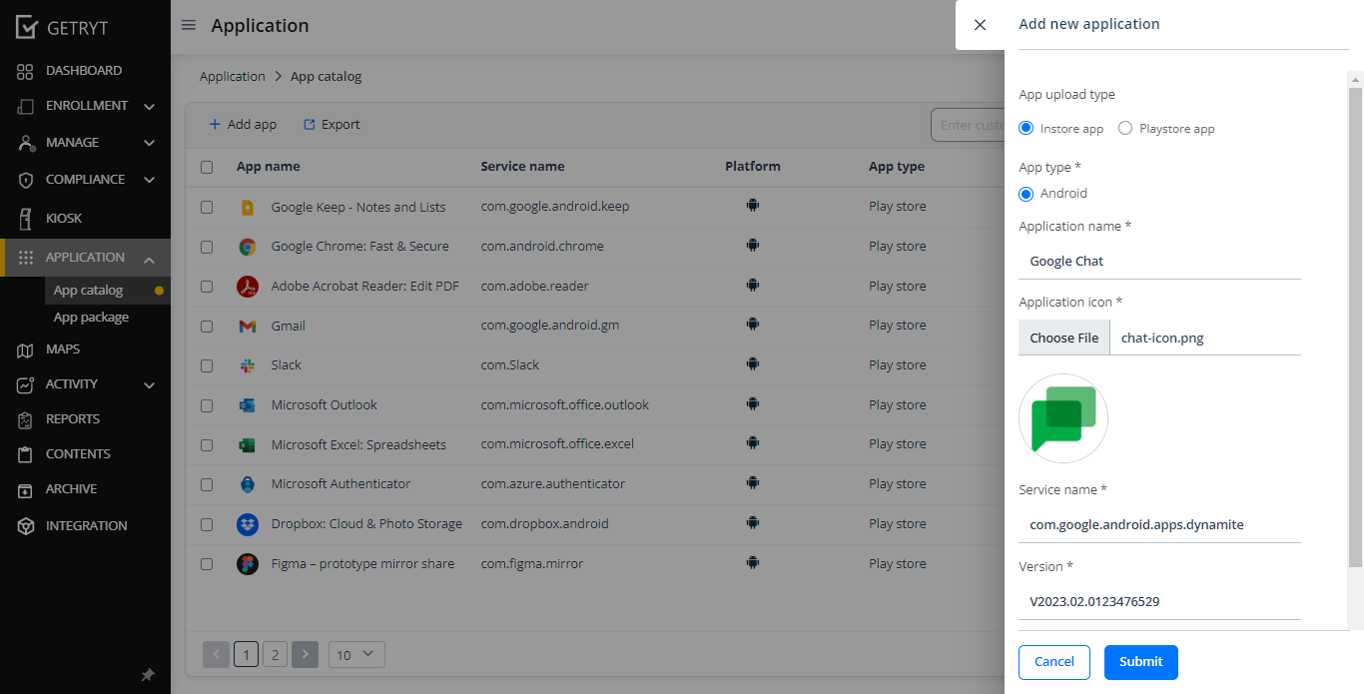Click the Slack app icon
Image resolution: width=1364 pixels, height=694 pixels.
(x=247, y=366)
